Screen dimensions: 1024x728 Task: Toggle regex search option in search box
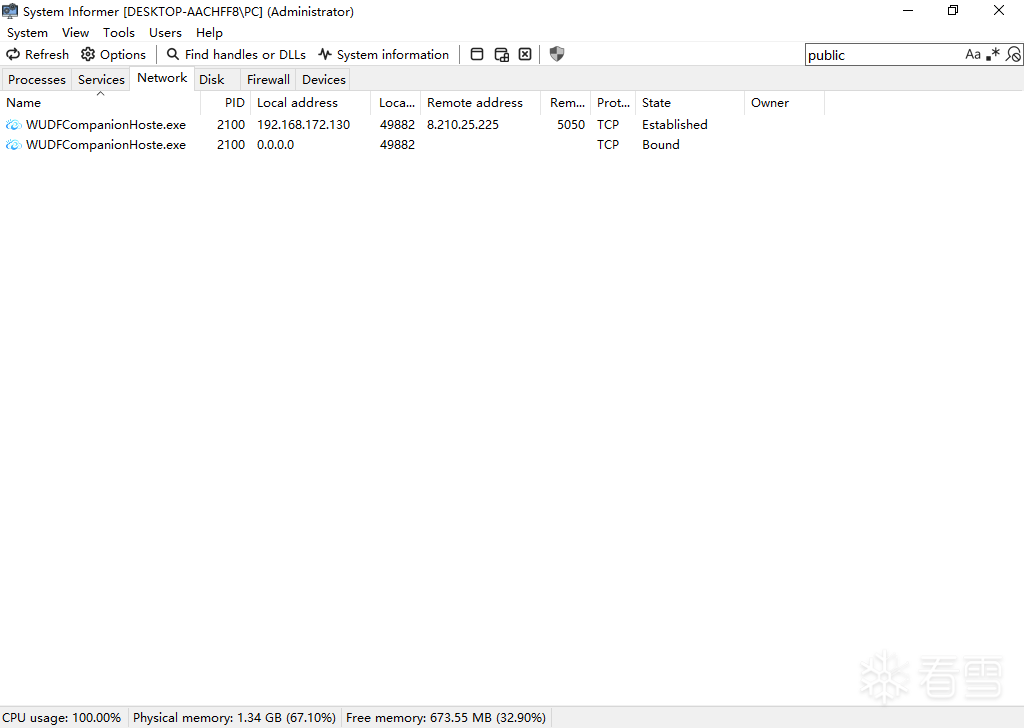[993, 55]
